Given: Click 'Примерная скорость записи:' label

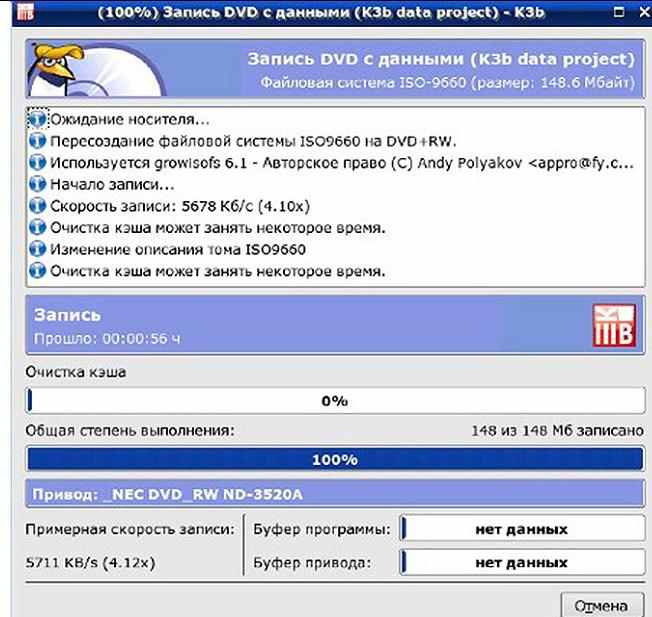Looking at the screenshot, I should [130, 529].
